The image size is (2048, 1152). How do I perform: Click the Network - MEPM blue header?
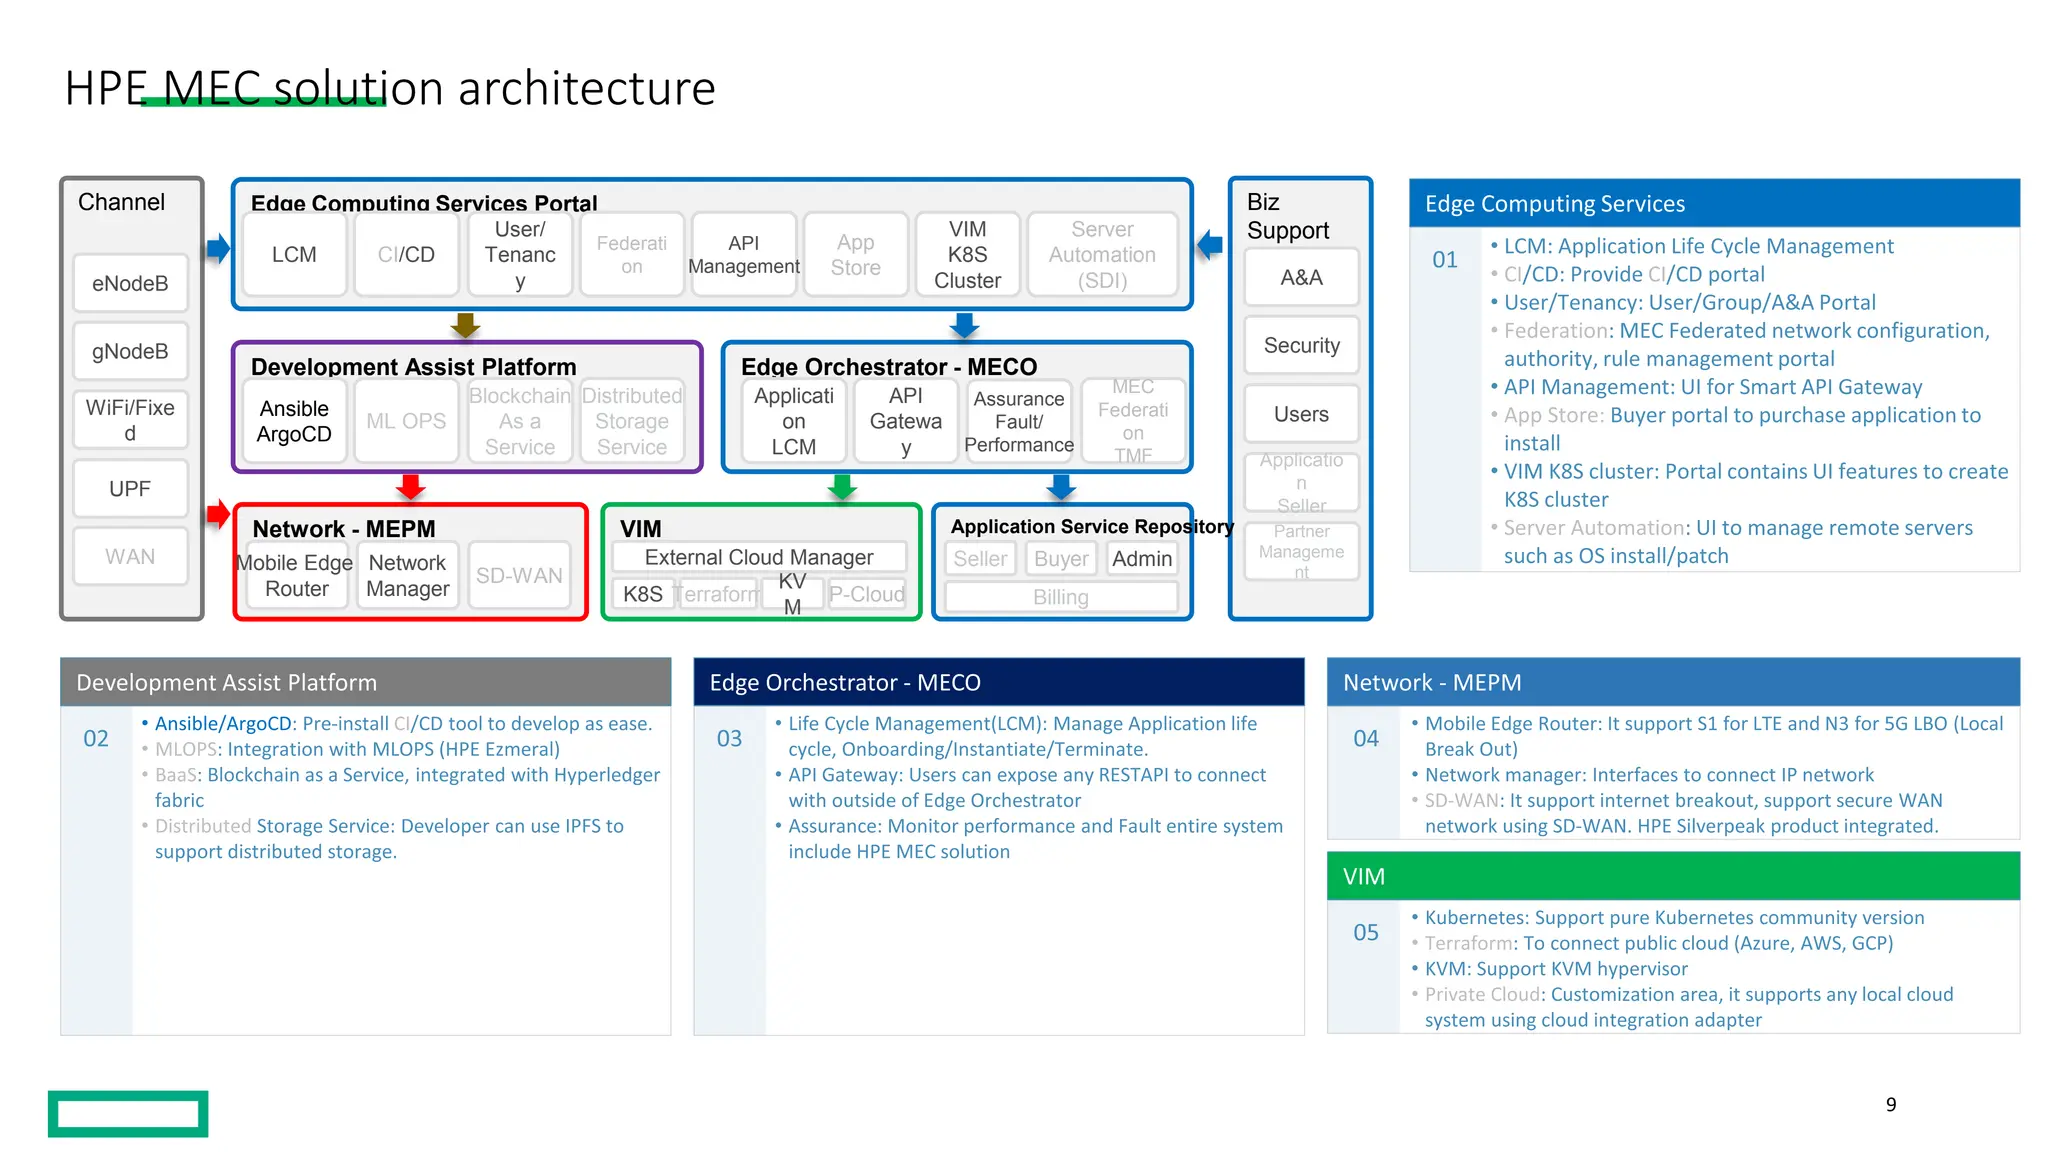click(x=1673, y=682)
